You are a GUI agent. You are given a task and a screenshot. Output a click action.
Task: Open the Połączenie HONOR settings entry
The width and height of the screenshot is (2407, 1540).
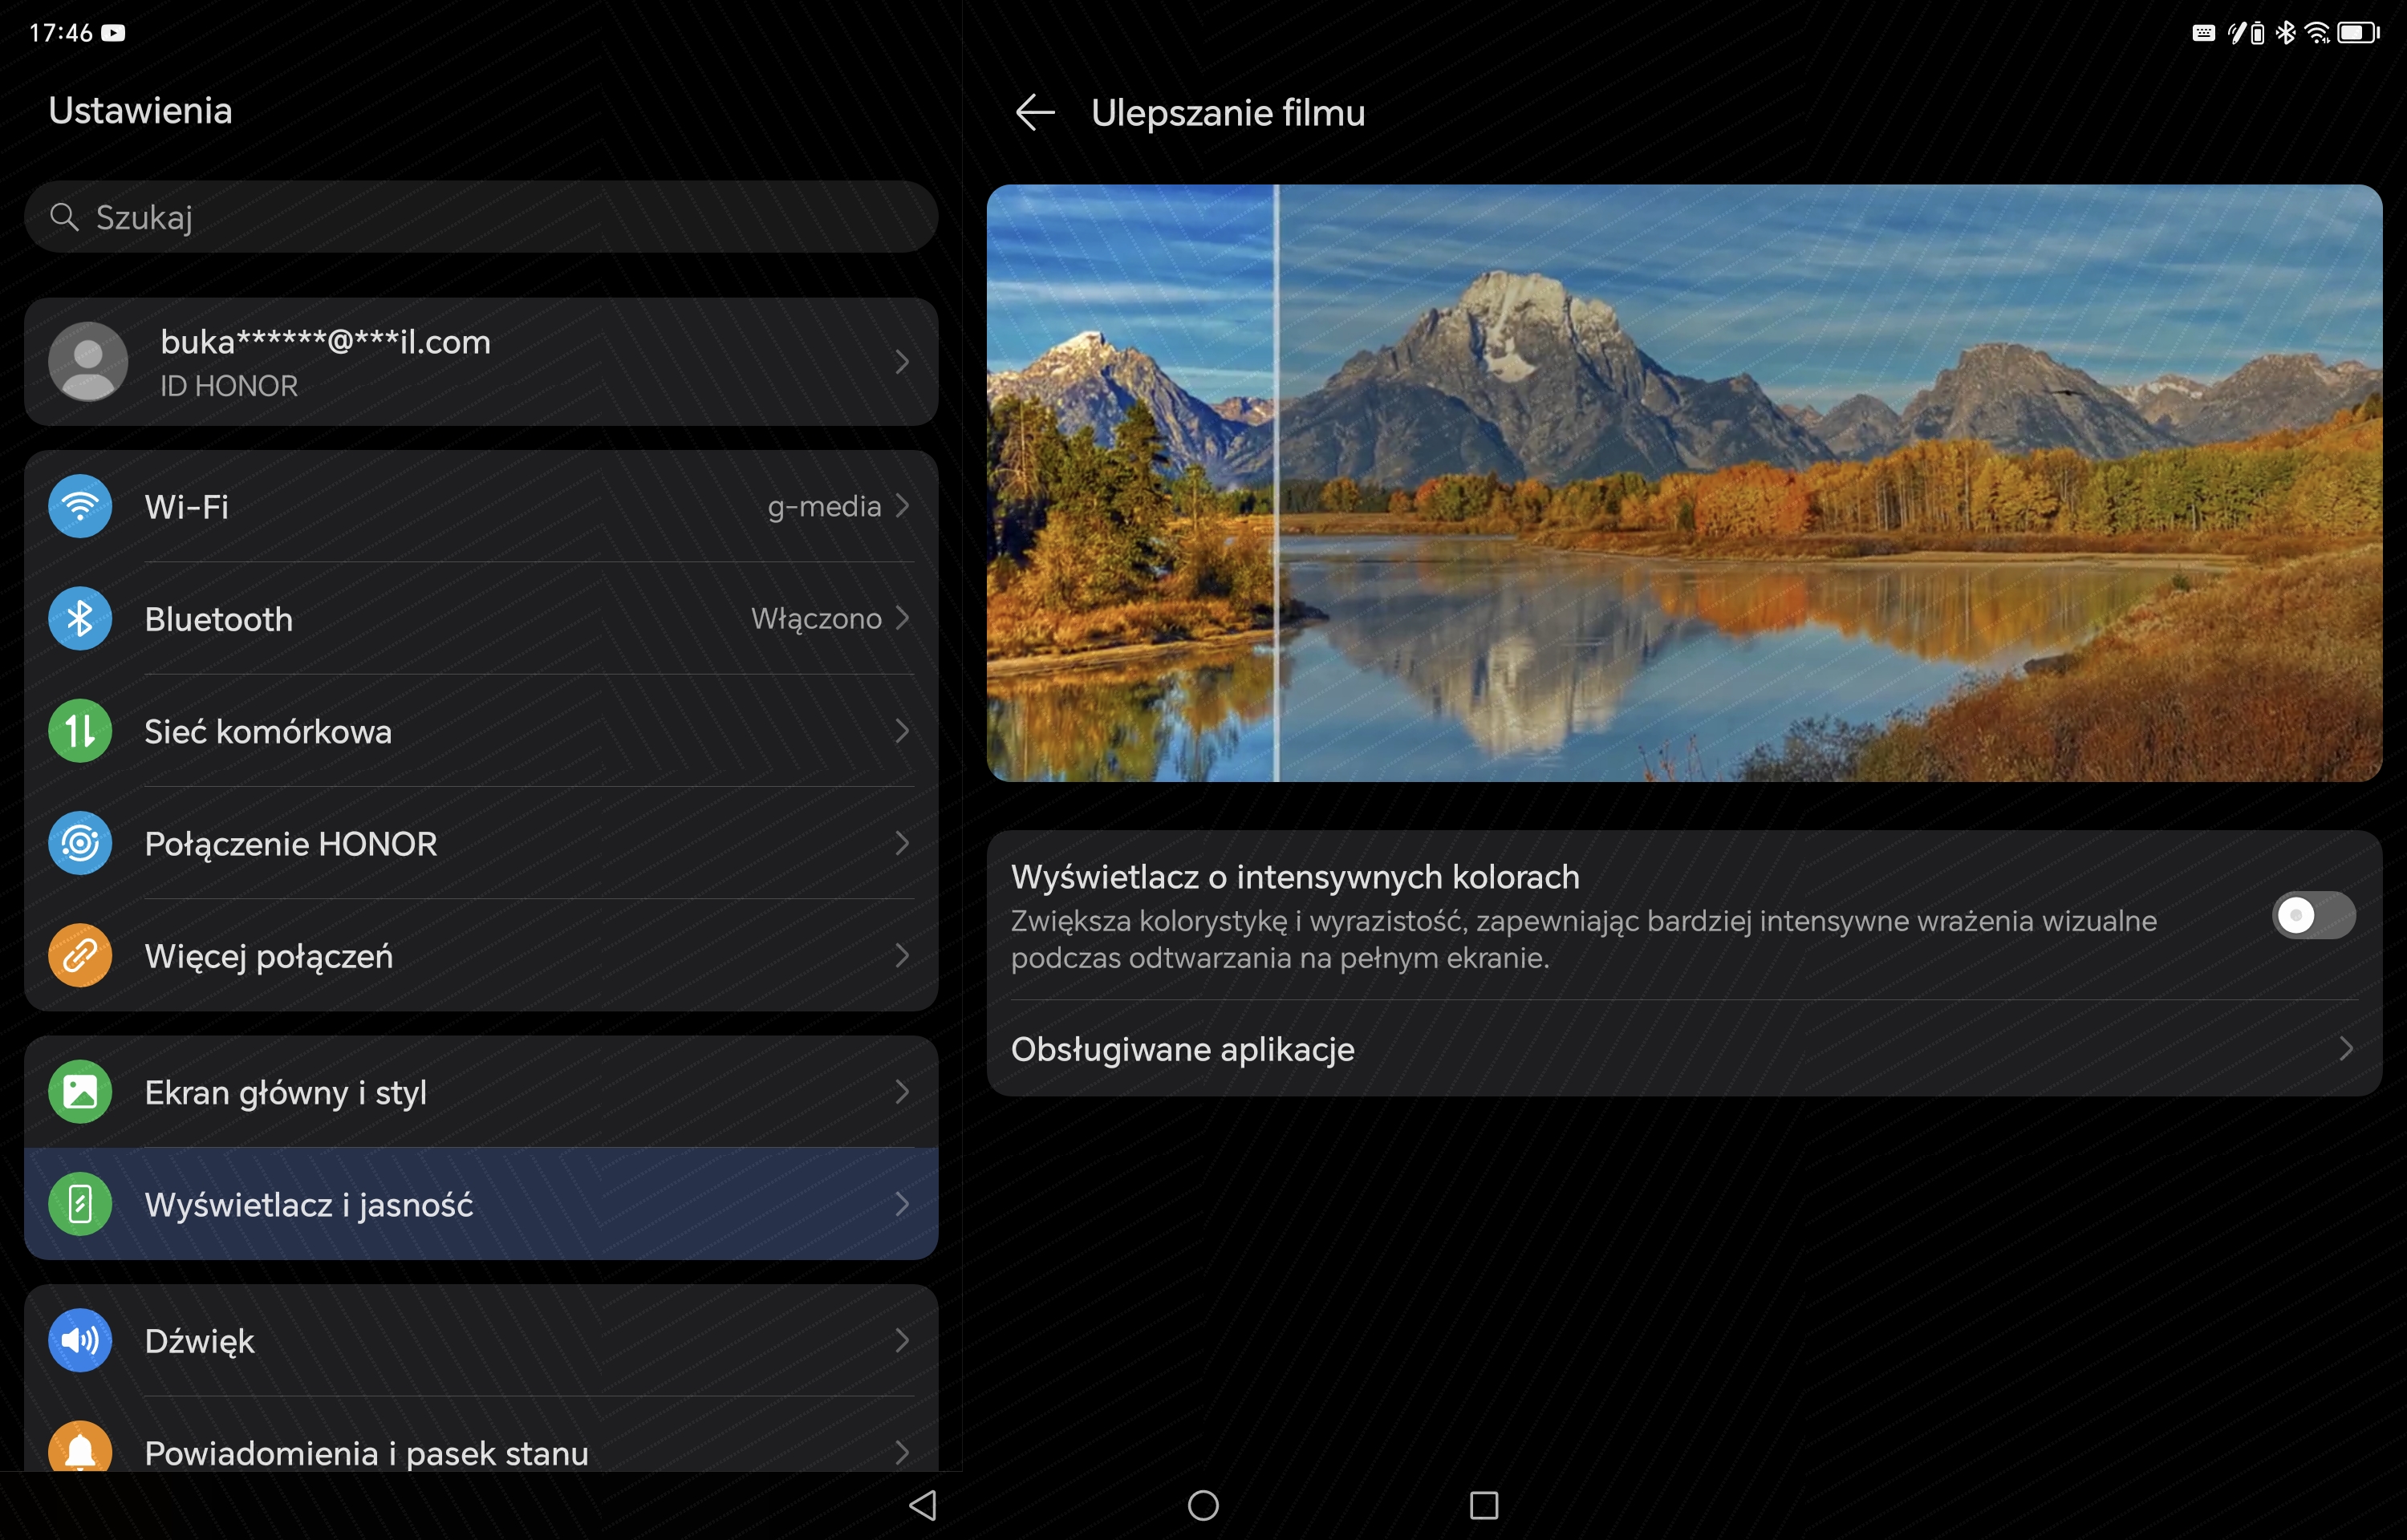[481, 843]
